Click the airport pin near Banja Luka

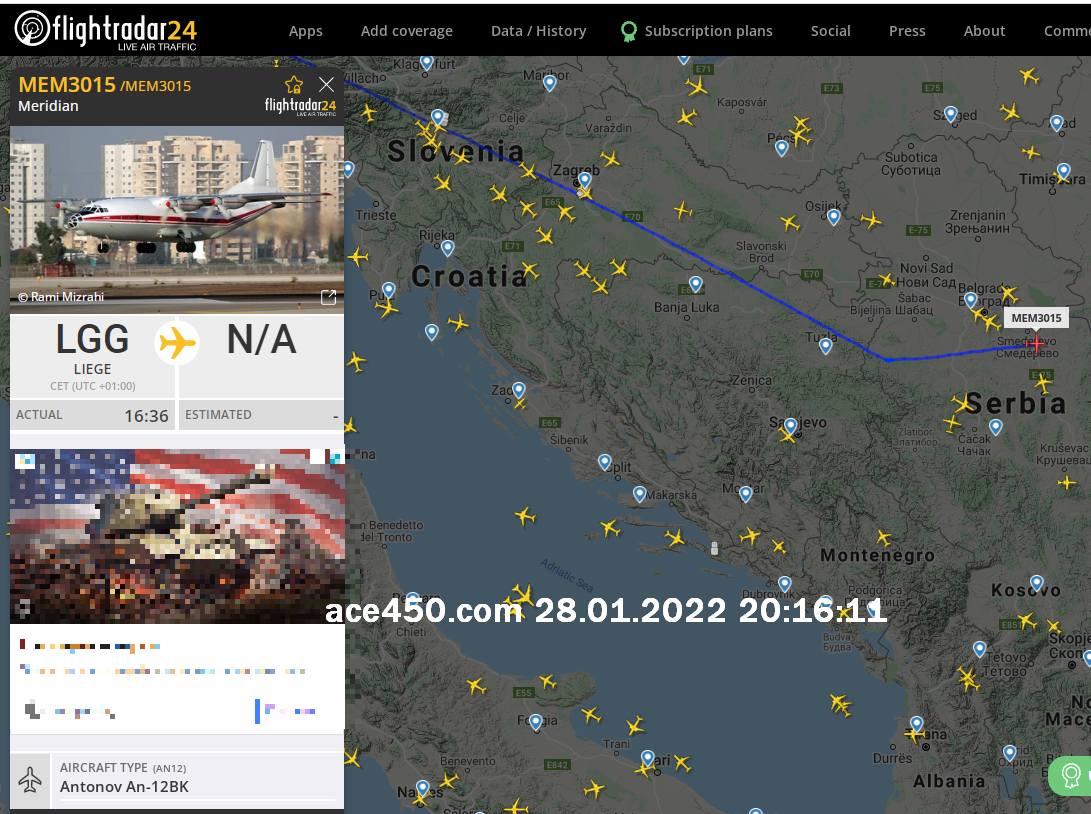696,285
